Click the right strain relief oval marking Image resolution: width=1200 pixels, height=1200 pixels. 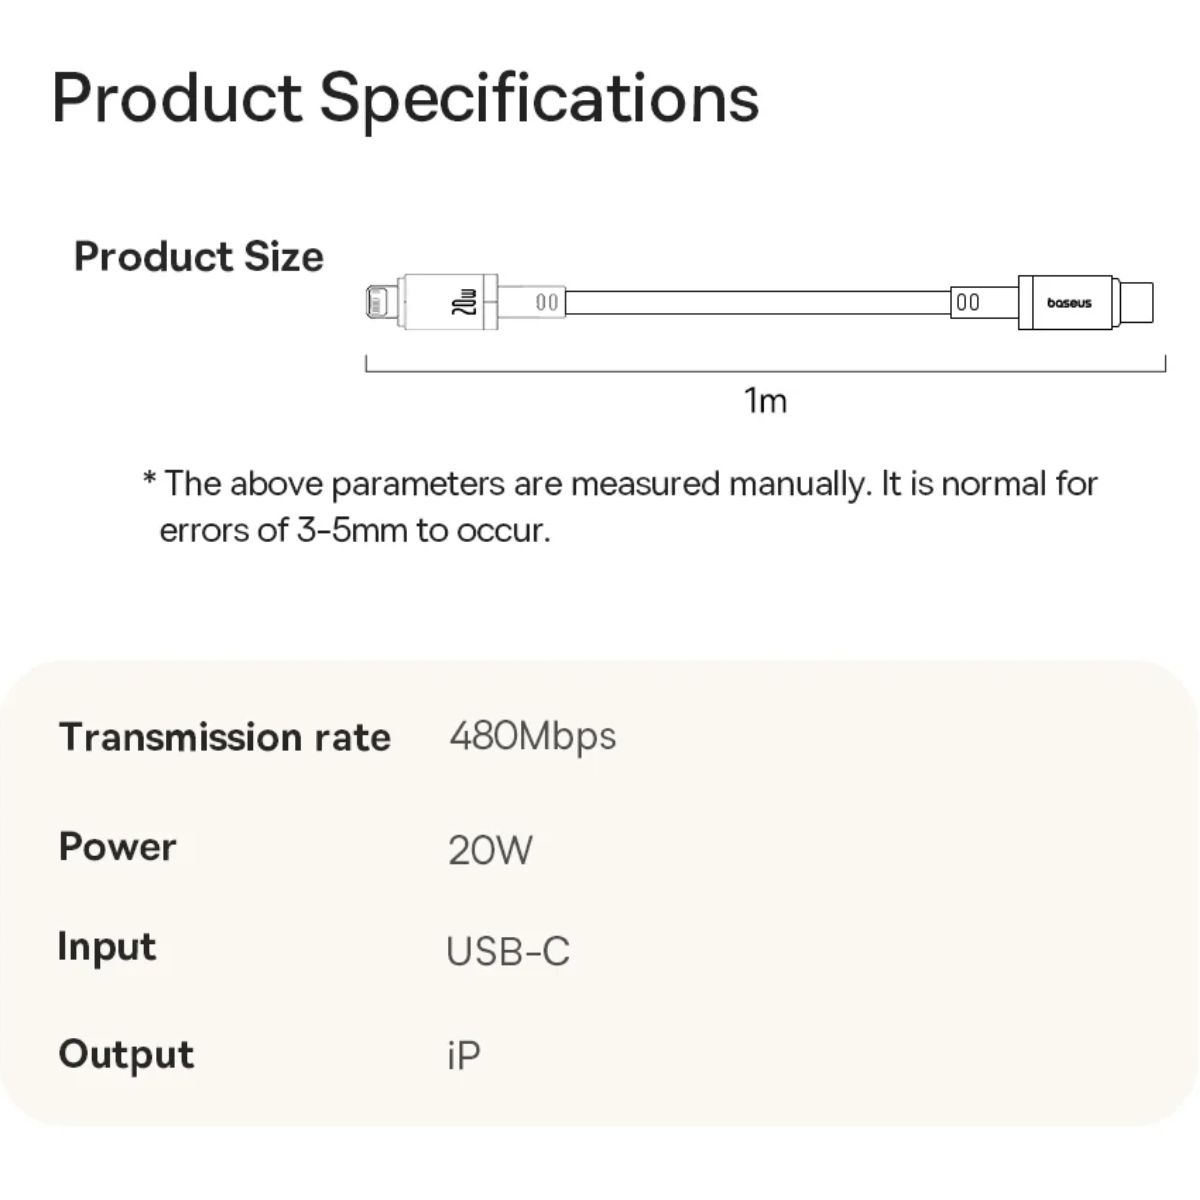pyautogui.click(x=968, y=302)
